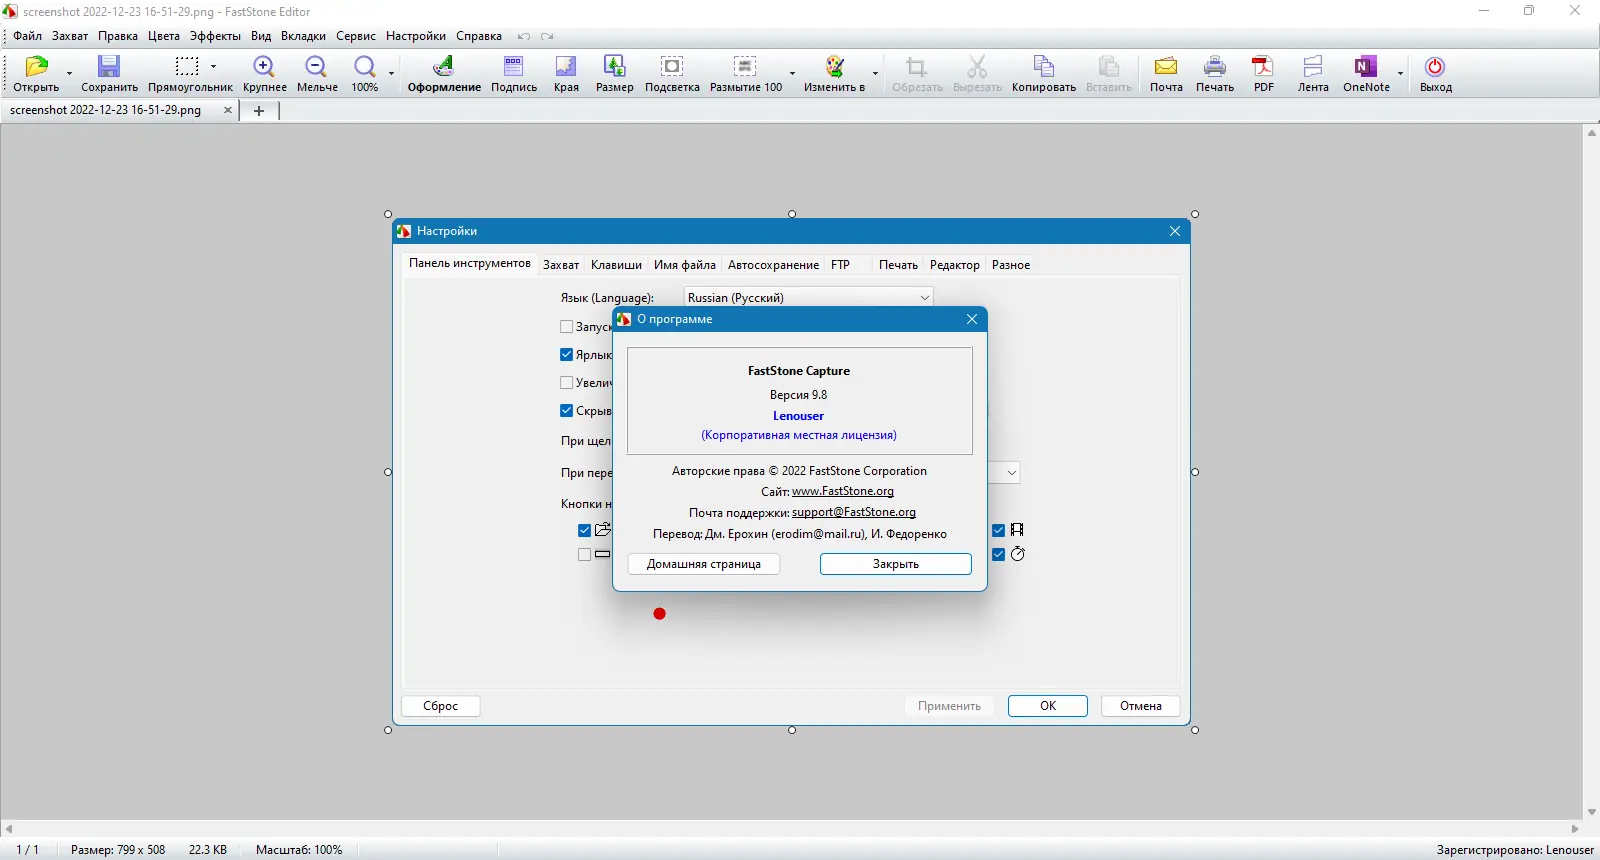Viewport: 1600px width, 860px height.
Task: Click the Лента toolbar icon
Action: [1313, 67]
